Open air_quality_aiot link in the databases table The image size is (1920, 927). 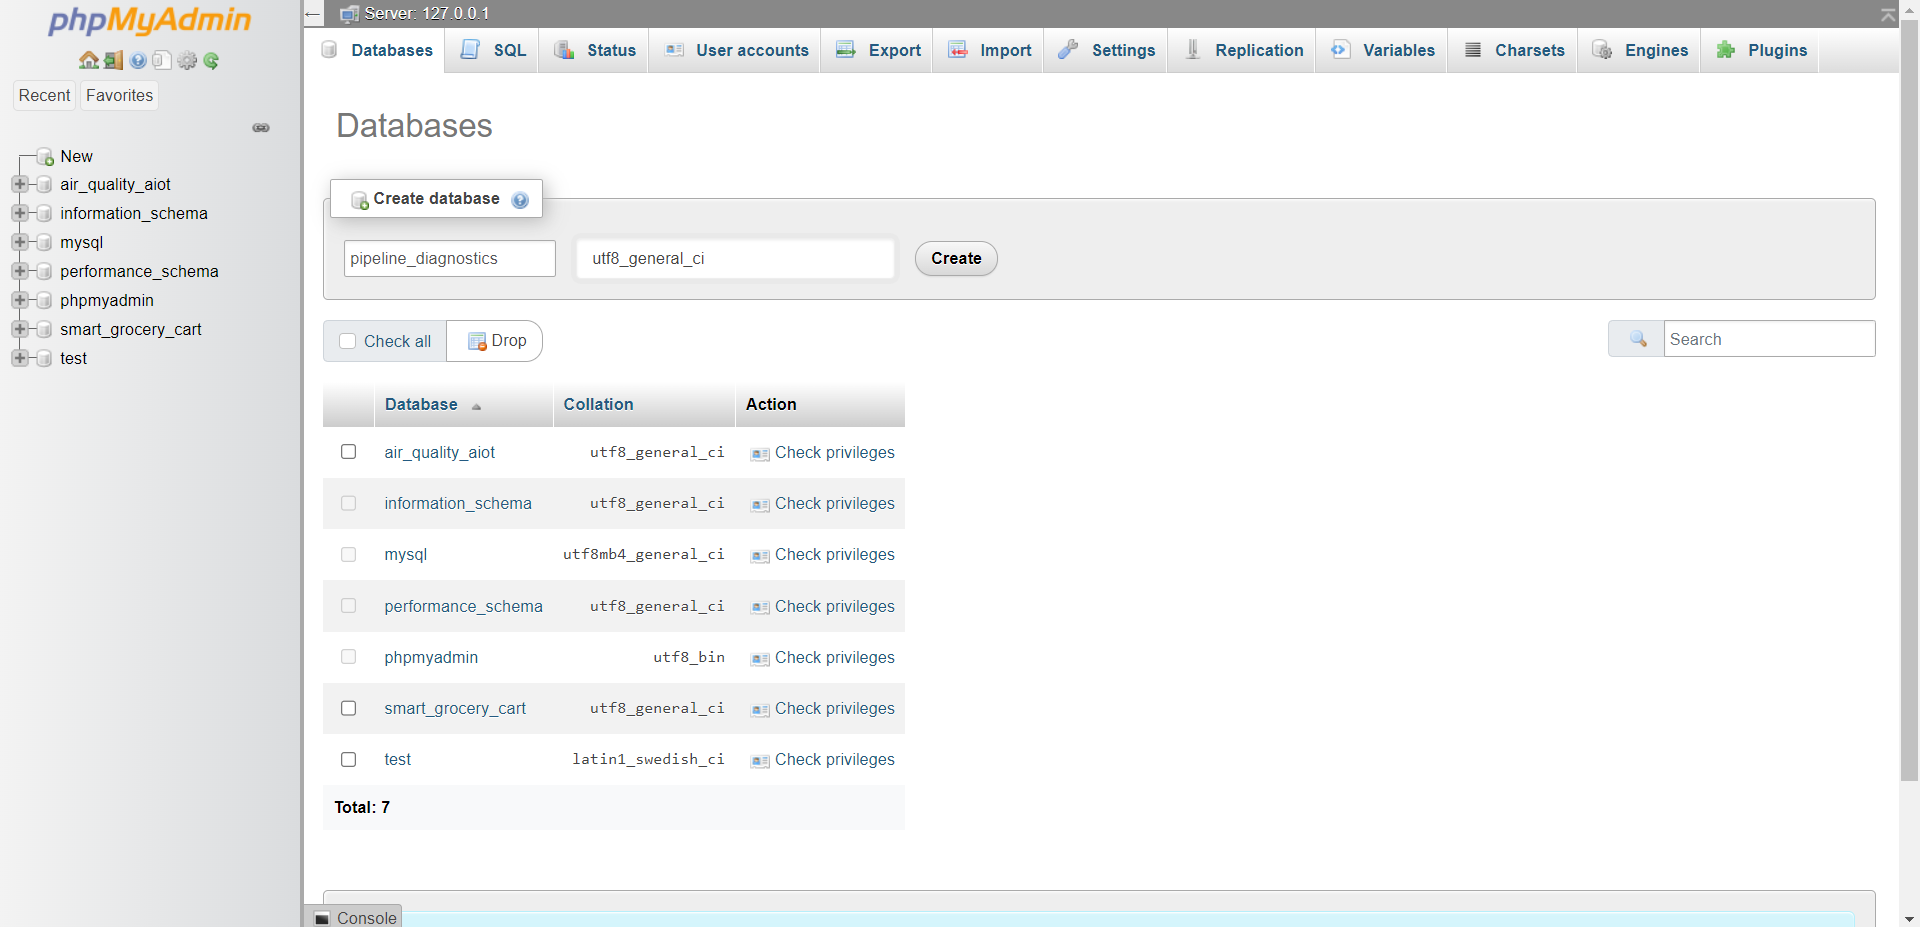440,452
